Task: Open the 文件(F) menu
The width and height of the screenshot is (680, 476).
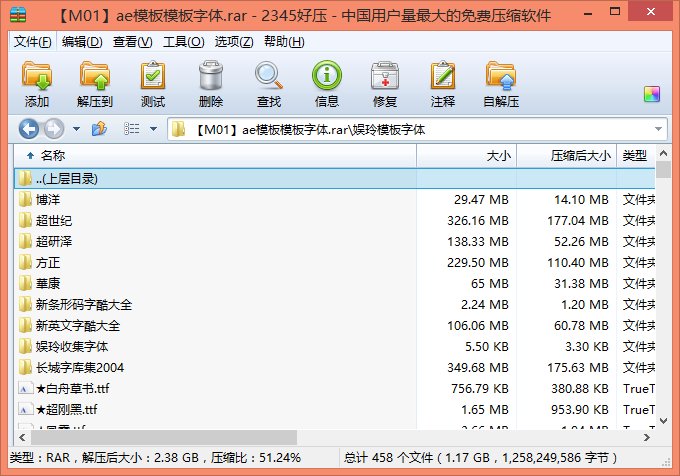Action: tap(33, 42)
